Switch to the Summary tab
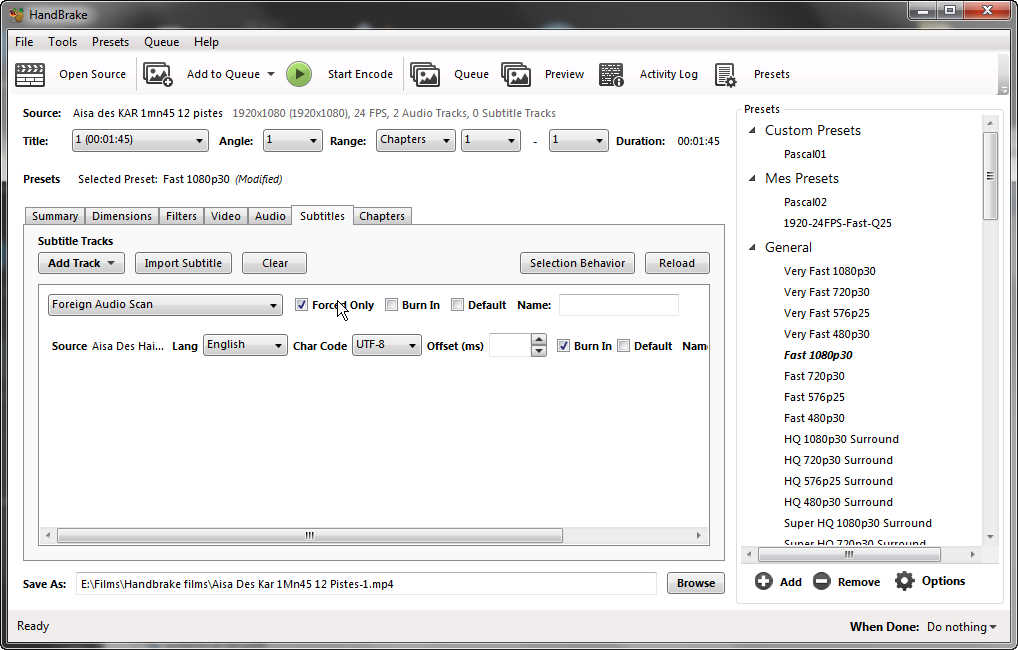1018x650 pixels. pos(55,216)
